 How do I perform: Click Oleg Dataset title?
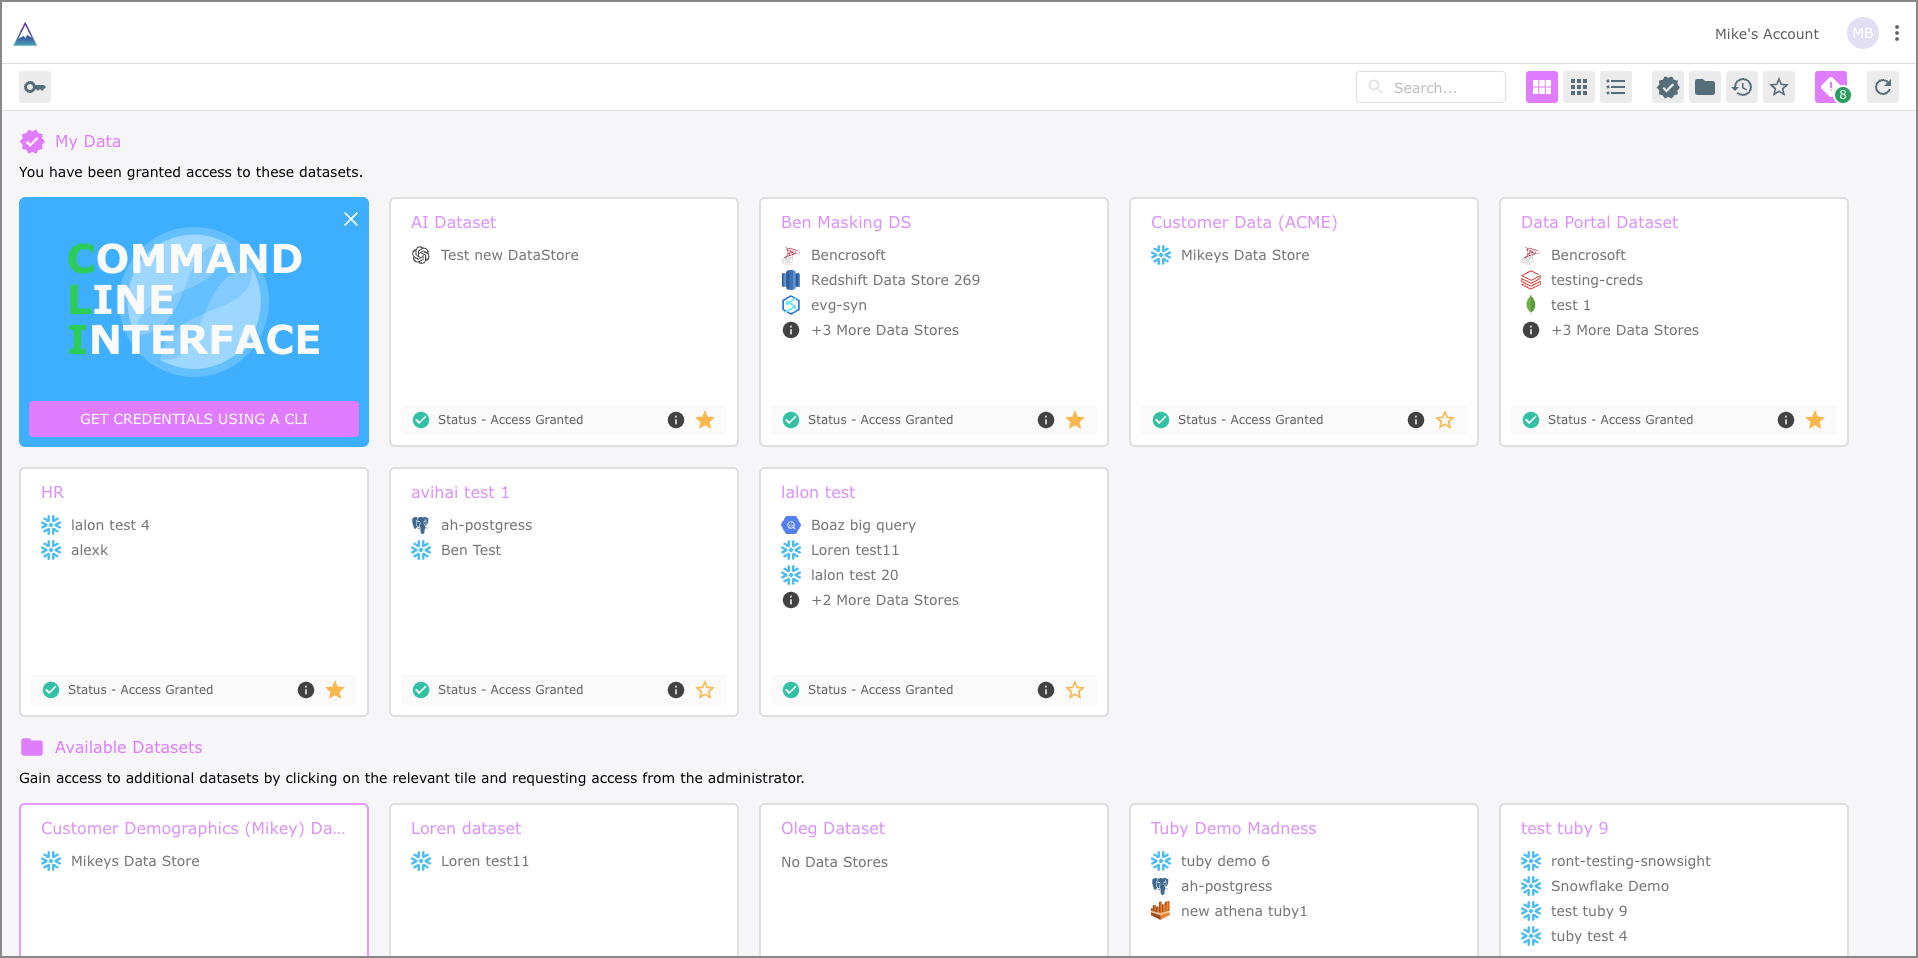tap(832, 828)
